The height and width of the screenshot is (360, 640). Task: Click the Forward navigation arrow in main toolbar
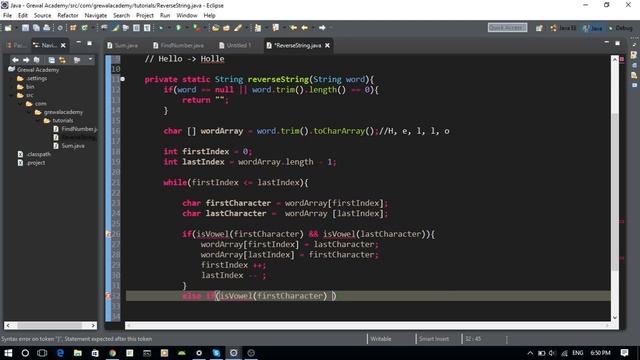pyautogui.click(x=322, y=28)
